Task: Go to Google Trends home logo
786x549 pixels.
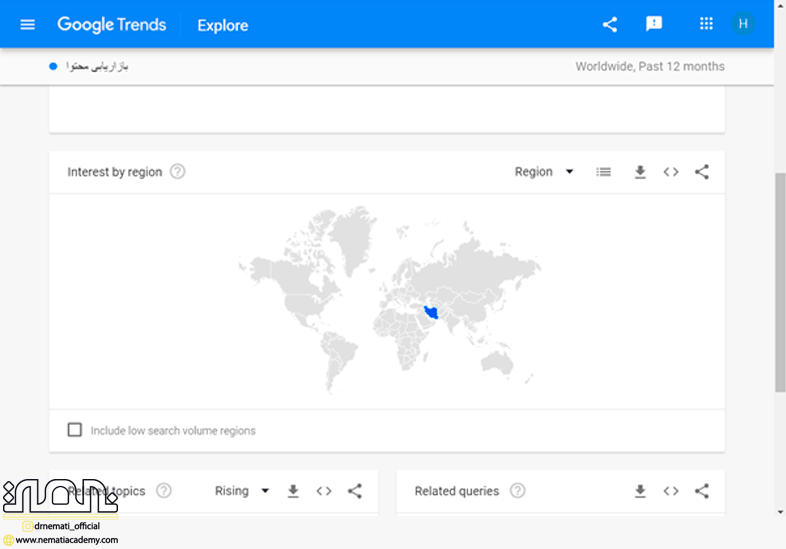Action: coord(111,25)
